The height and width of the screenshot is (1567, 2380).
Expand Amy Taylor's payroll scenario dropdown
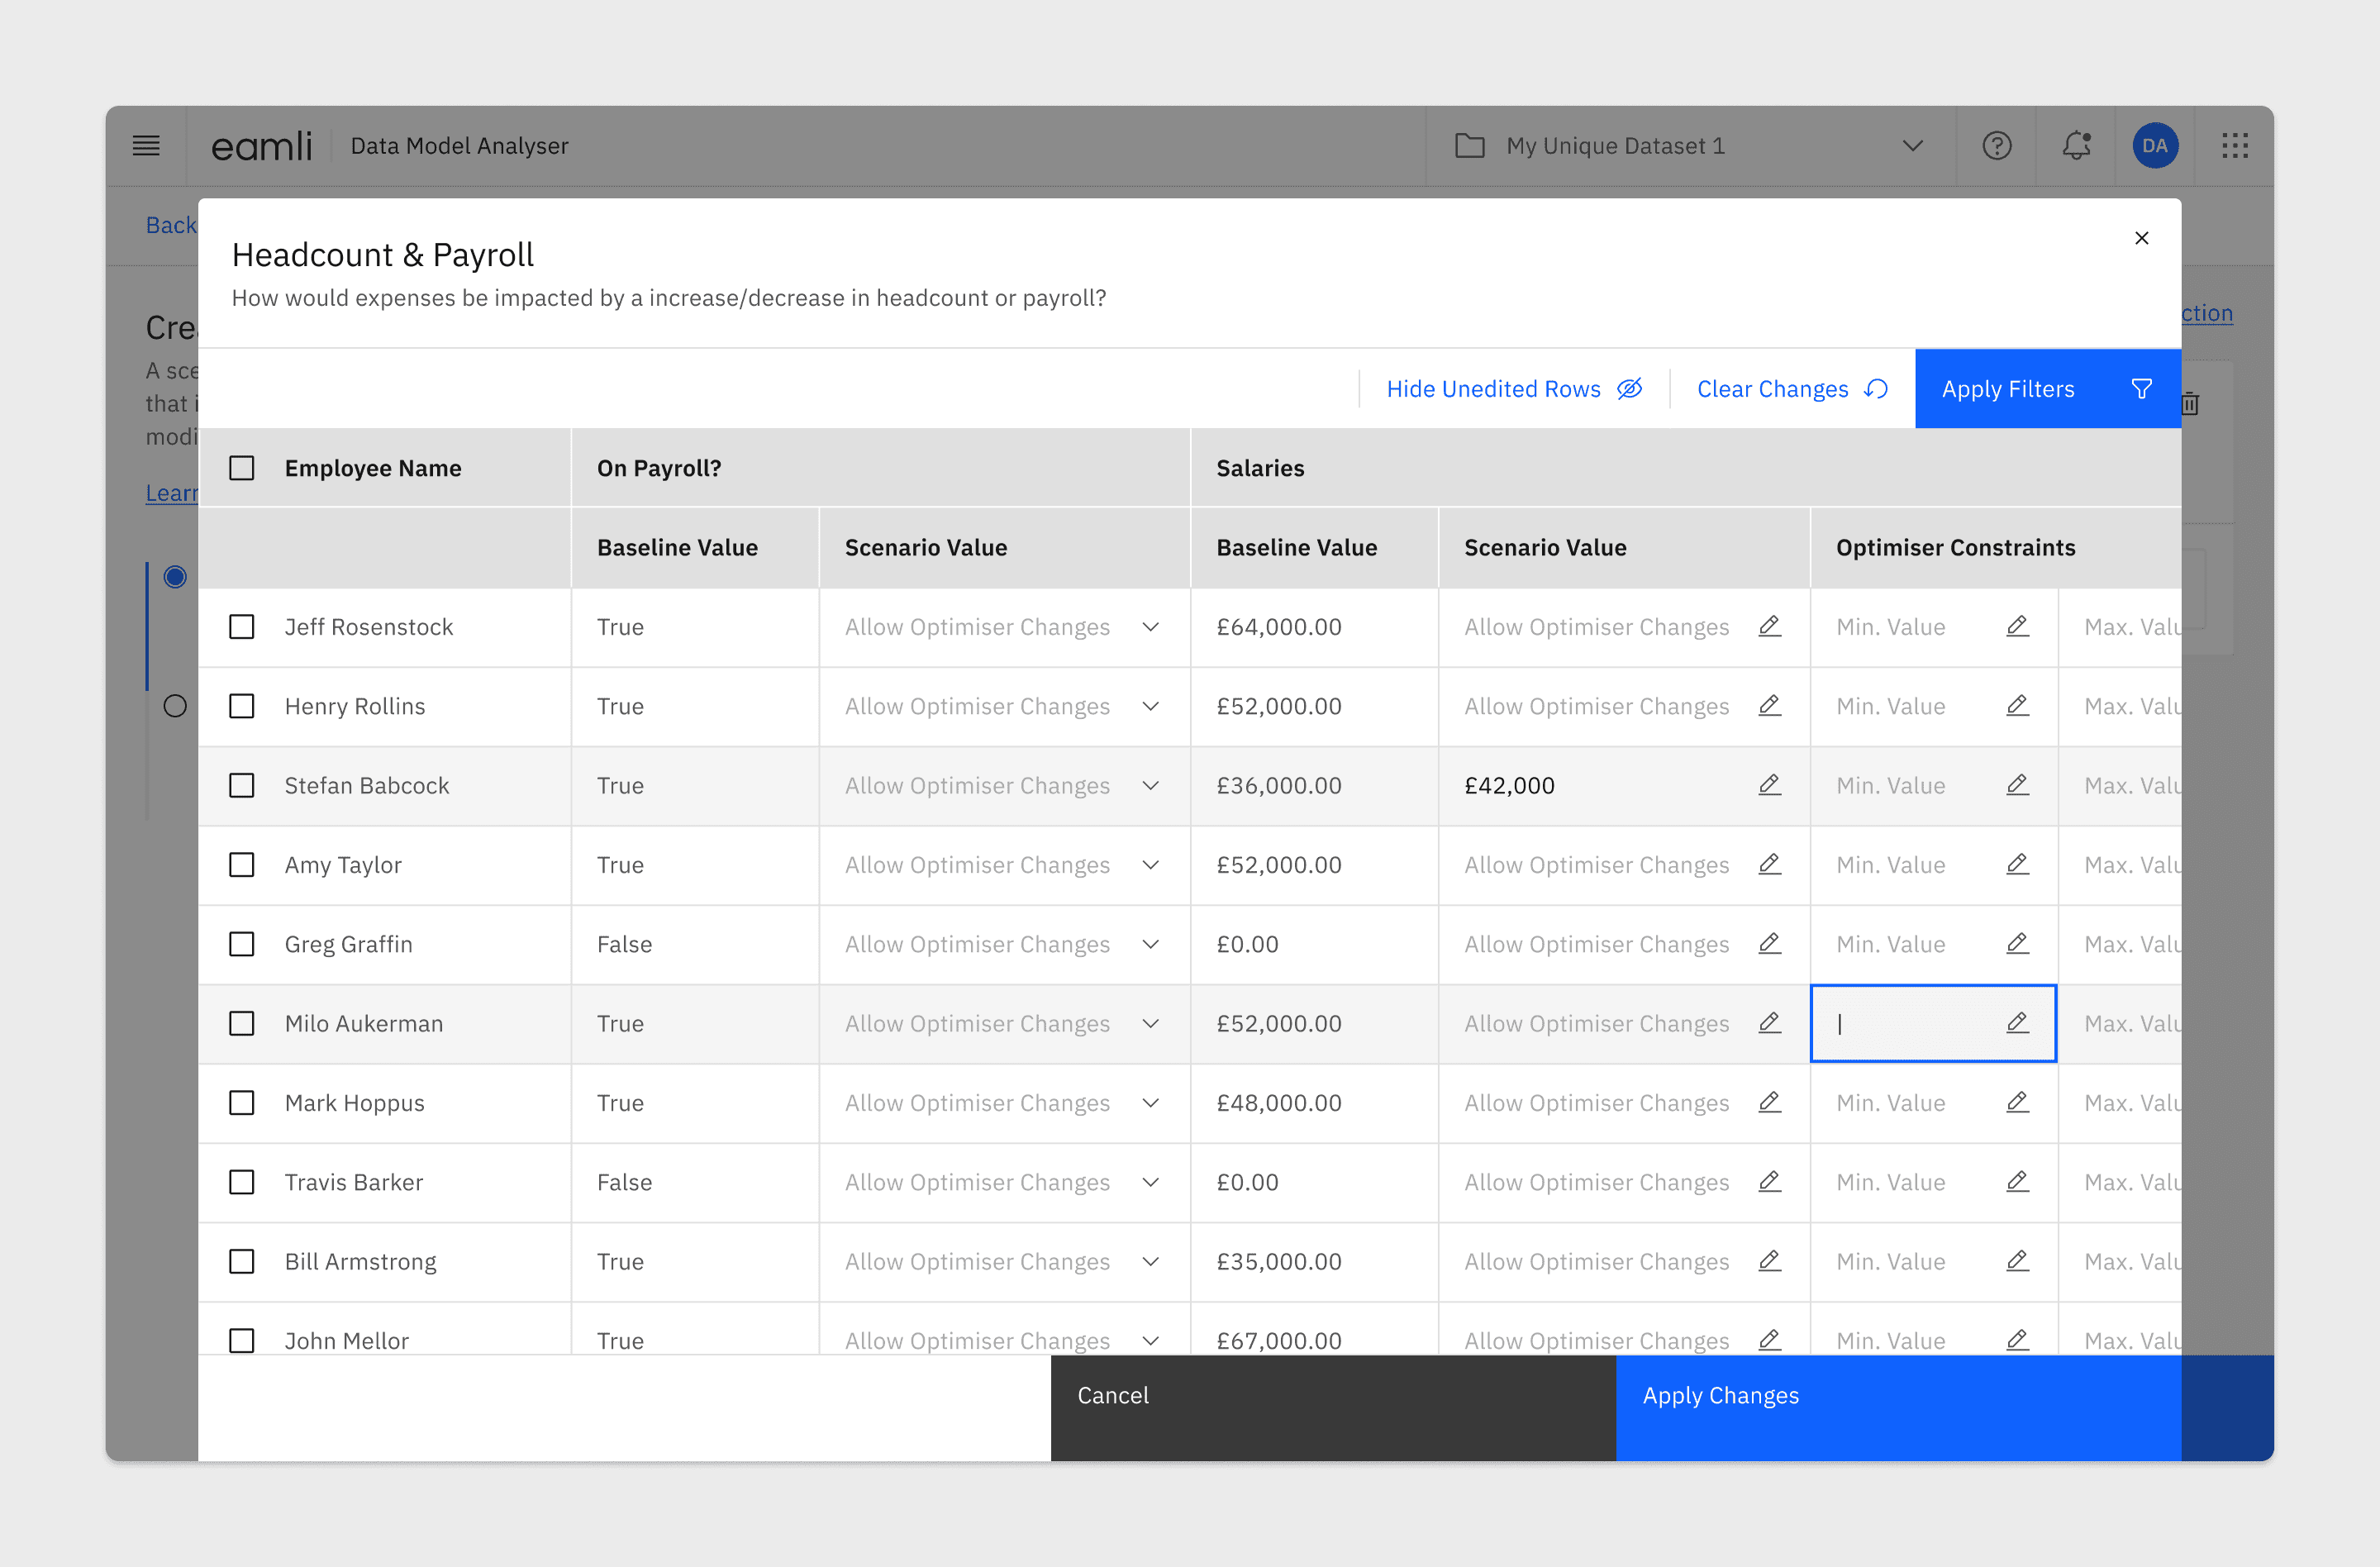coord(1150,865)
